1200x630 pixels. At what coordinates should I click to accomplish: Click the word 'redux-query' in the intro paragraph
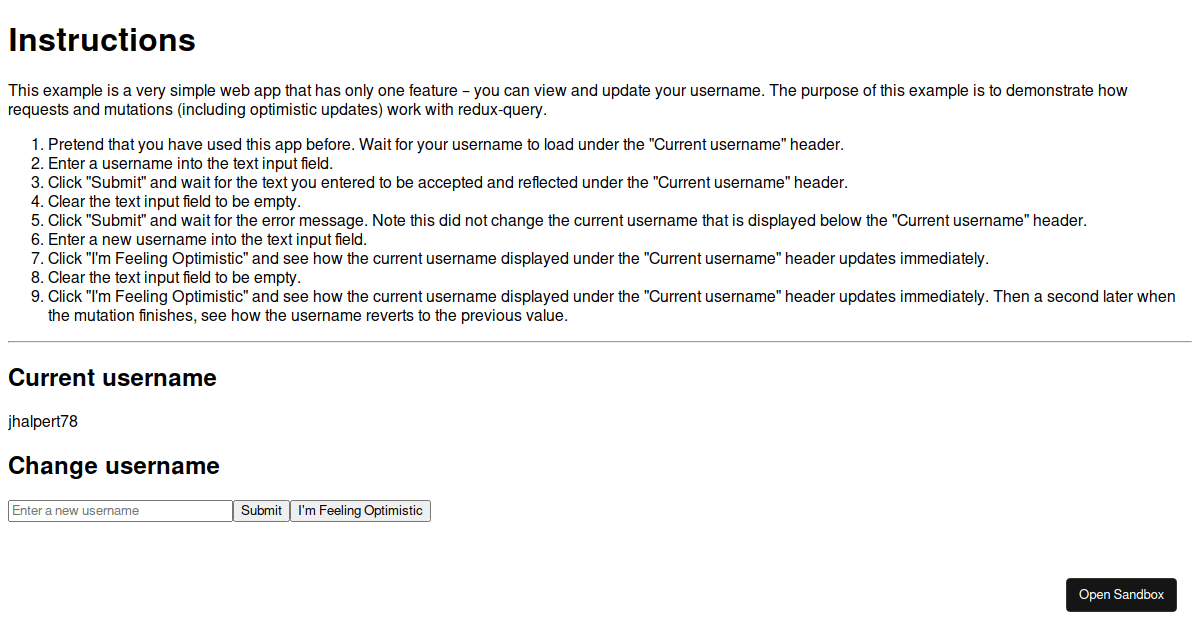click(x=504, y=110)
